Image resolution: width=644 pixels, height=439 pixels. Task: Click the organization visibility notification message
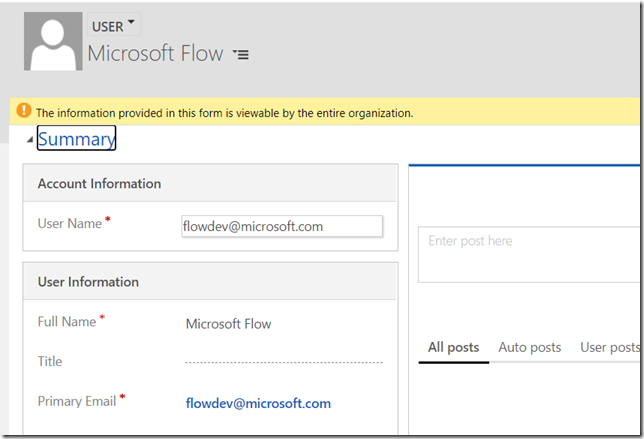coord(224,113)
